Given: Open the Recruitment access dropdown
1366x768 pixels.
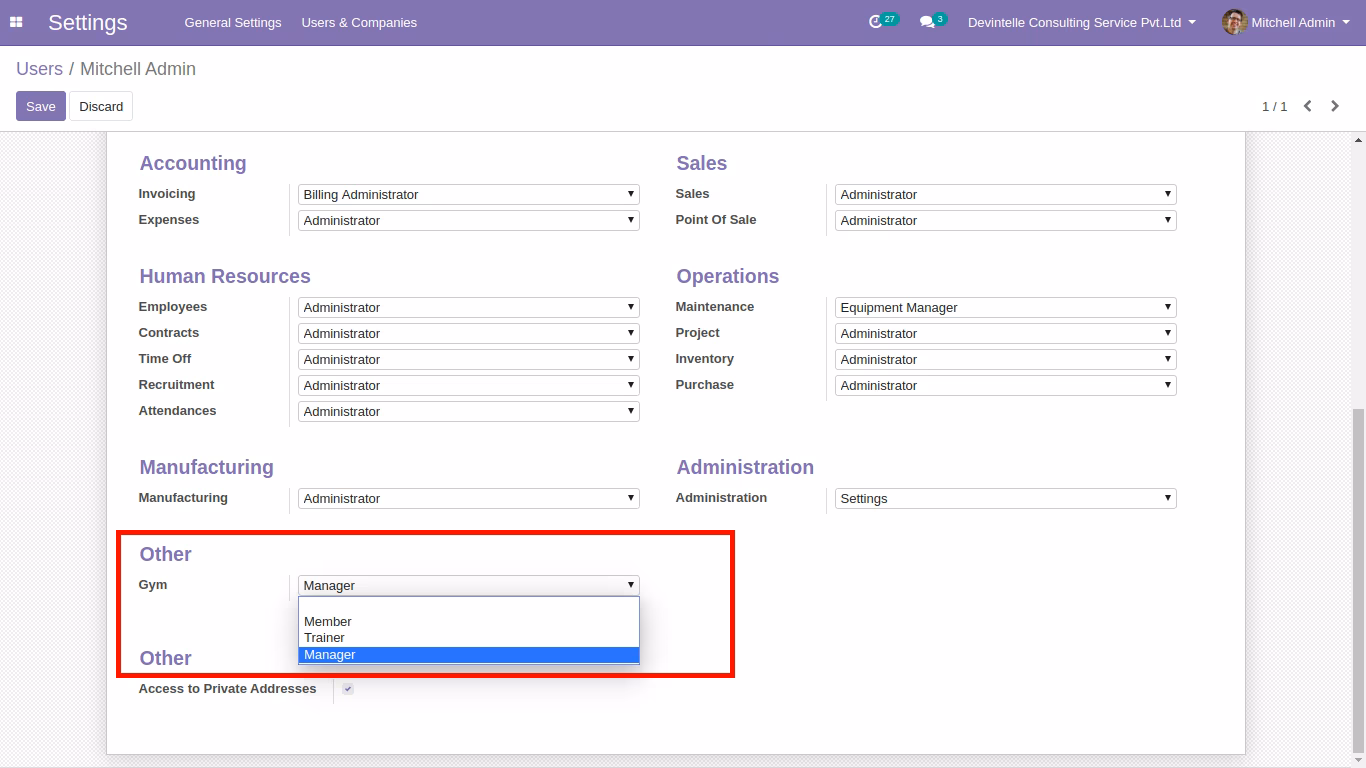Looking at the screenshot, I should tap(469, 385).
